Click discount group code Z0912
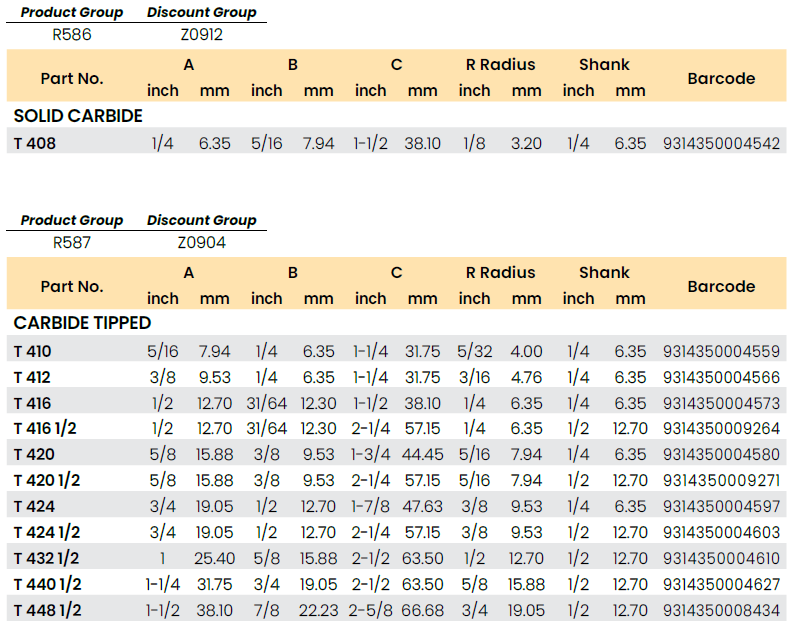 (200, 35)
